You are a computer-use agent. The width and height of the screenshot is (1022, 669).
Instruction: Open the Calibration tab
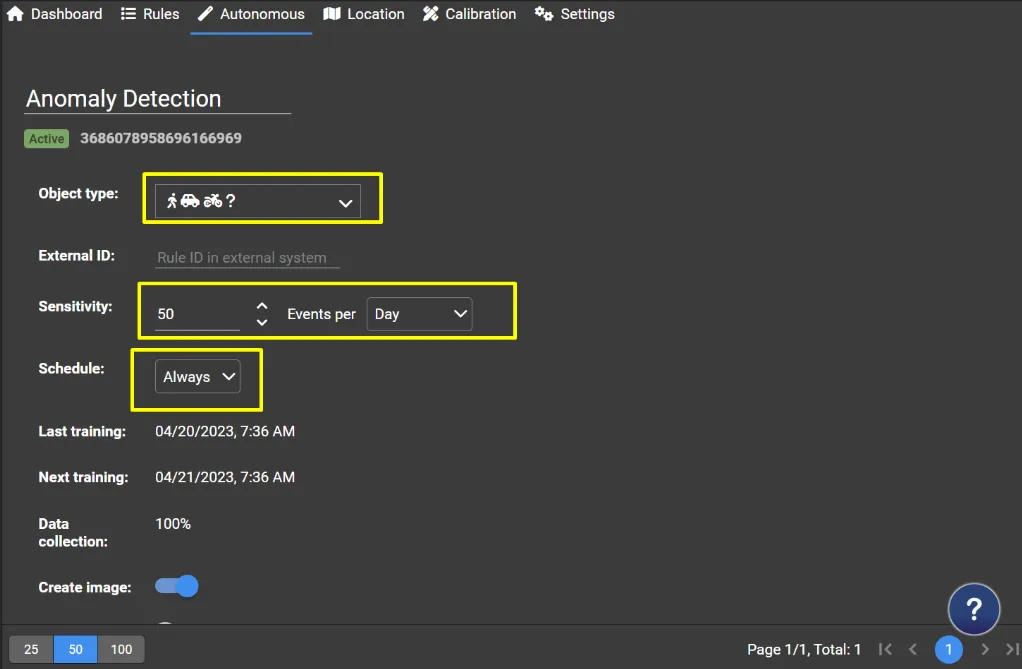pos(469,14)
